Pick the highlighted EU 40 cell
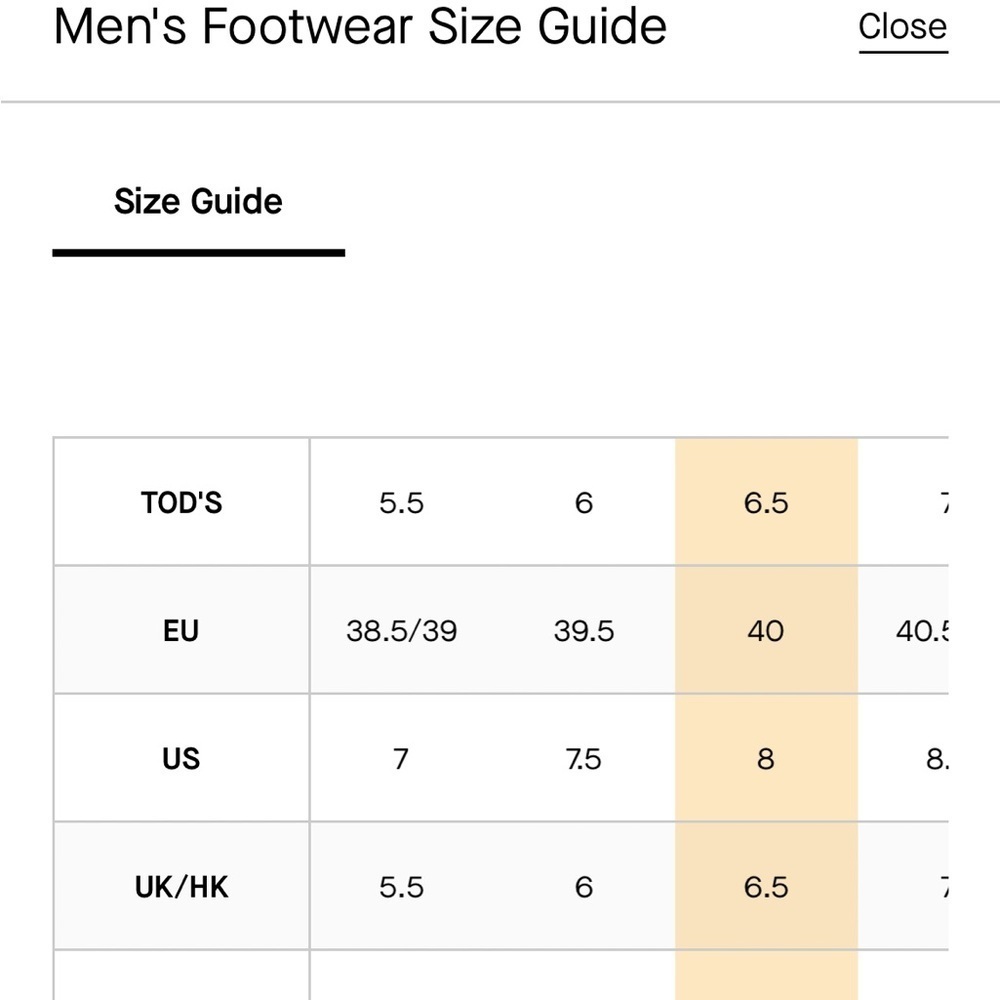 click(766, 631)
